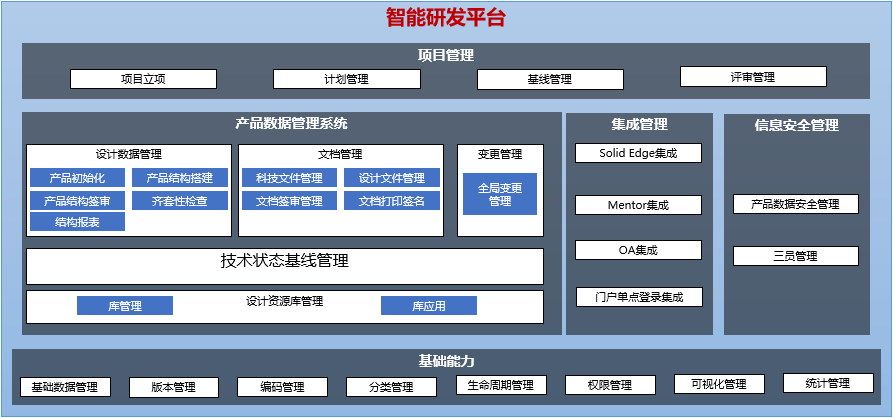Open 基线管理 under 项目管理
The width and height of the screenshot is (893, 418).
tap(550, 80)
